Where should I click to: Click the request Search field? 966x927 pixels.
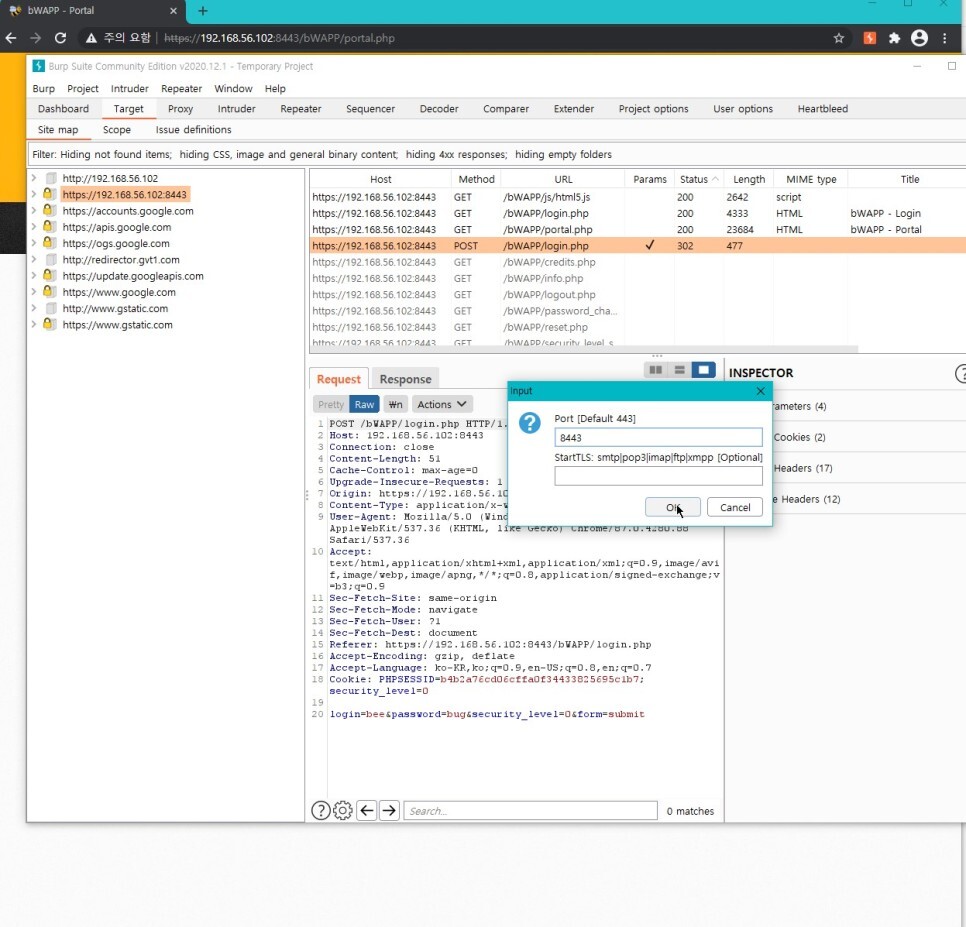pyautogui.click(x=530, y=811)
